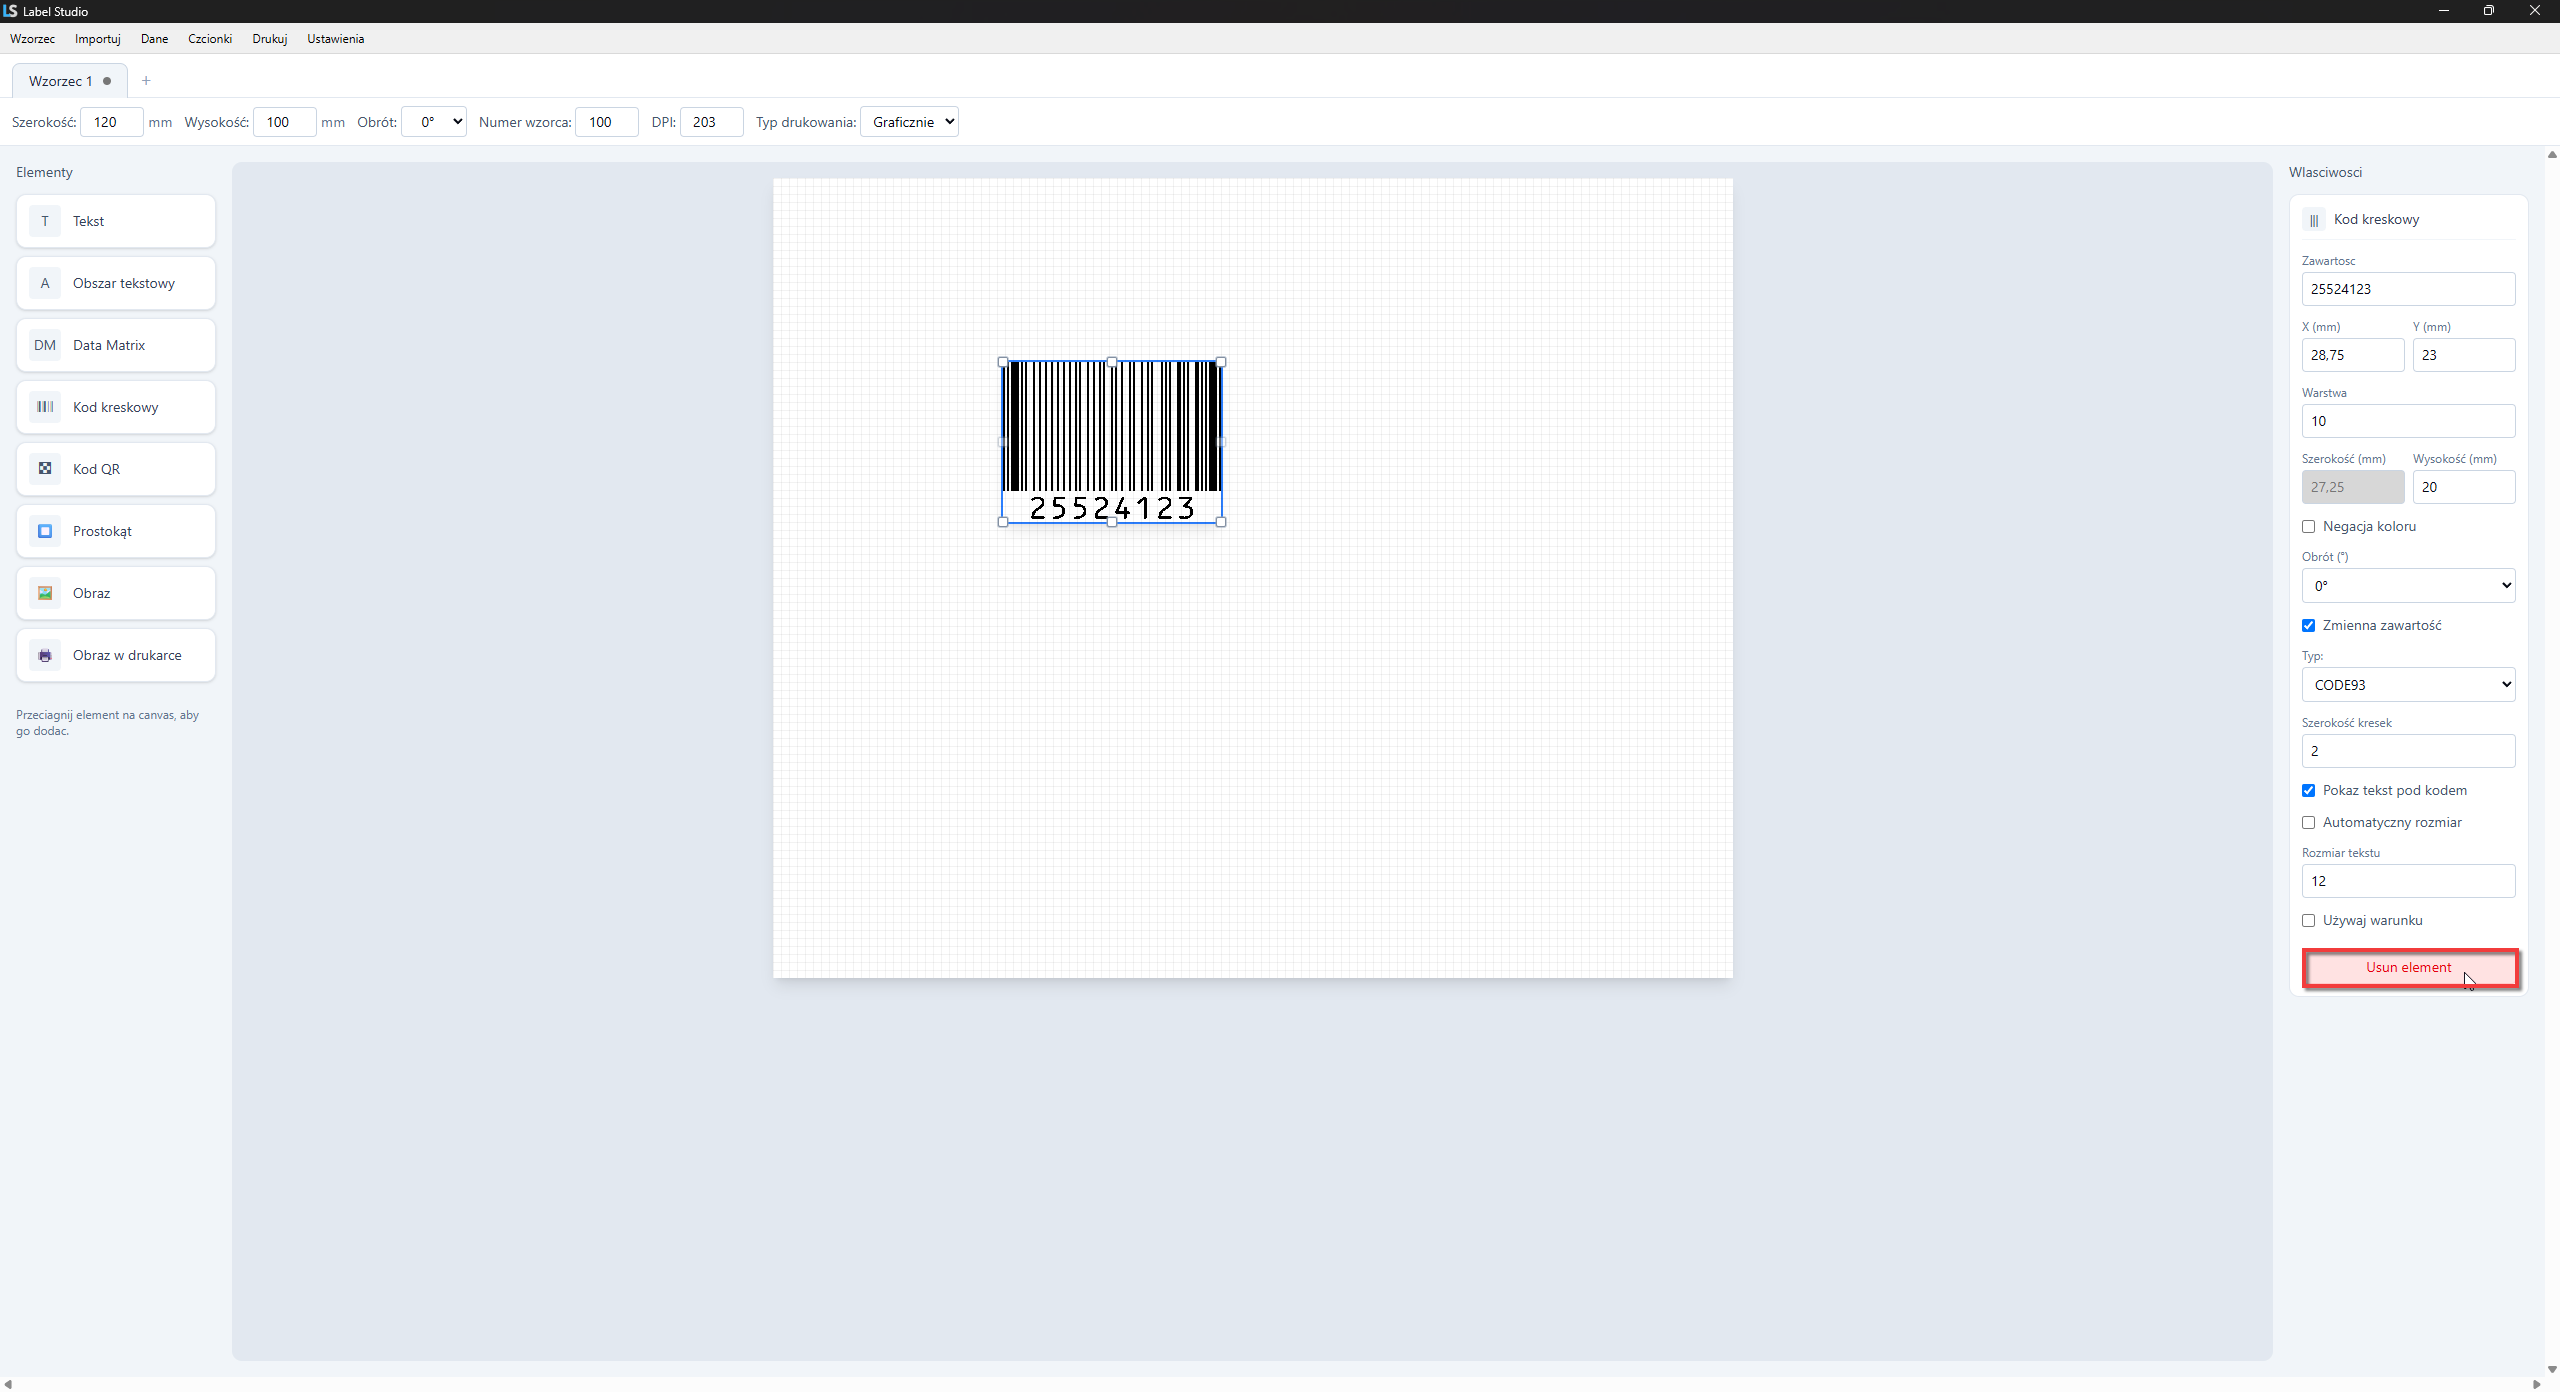Viewport: 2560px width, 1392px height.
Task: Choose the Data Matrix element icon
Action: [45, 345]
